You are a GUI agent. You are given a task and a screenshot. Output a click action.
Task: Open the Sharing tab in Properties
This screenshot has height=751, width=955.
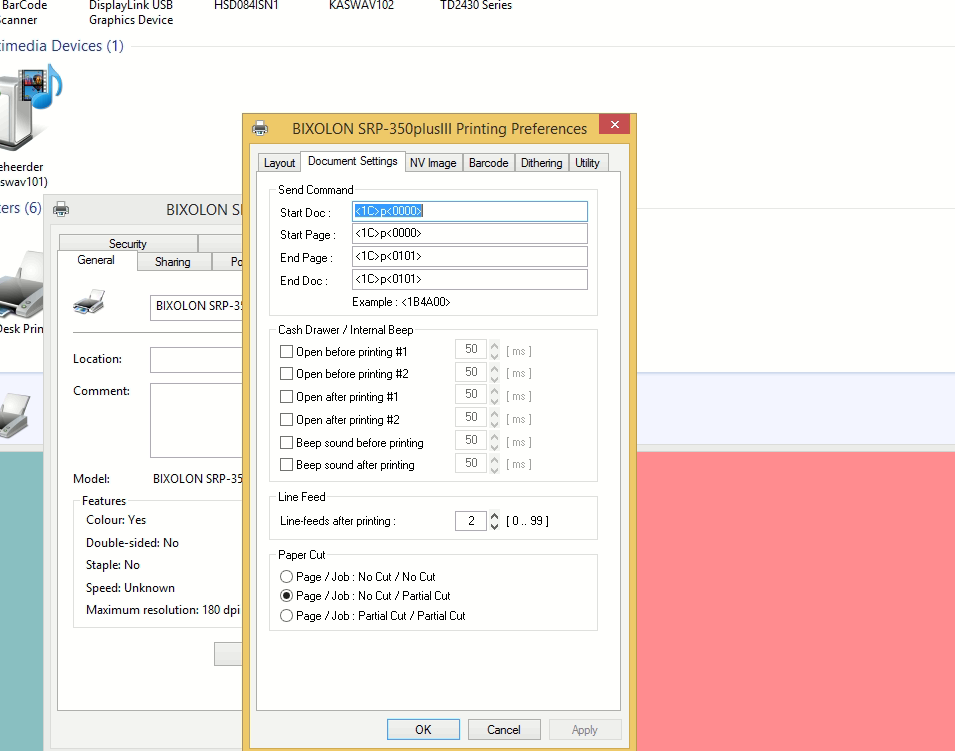click(x=172, y=262)
